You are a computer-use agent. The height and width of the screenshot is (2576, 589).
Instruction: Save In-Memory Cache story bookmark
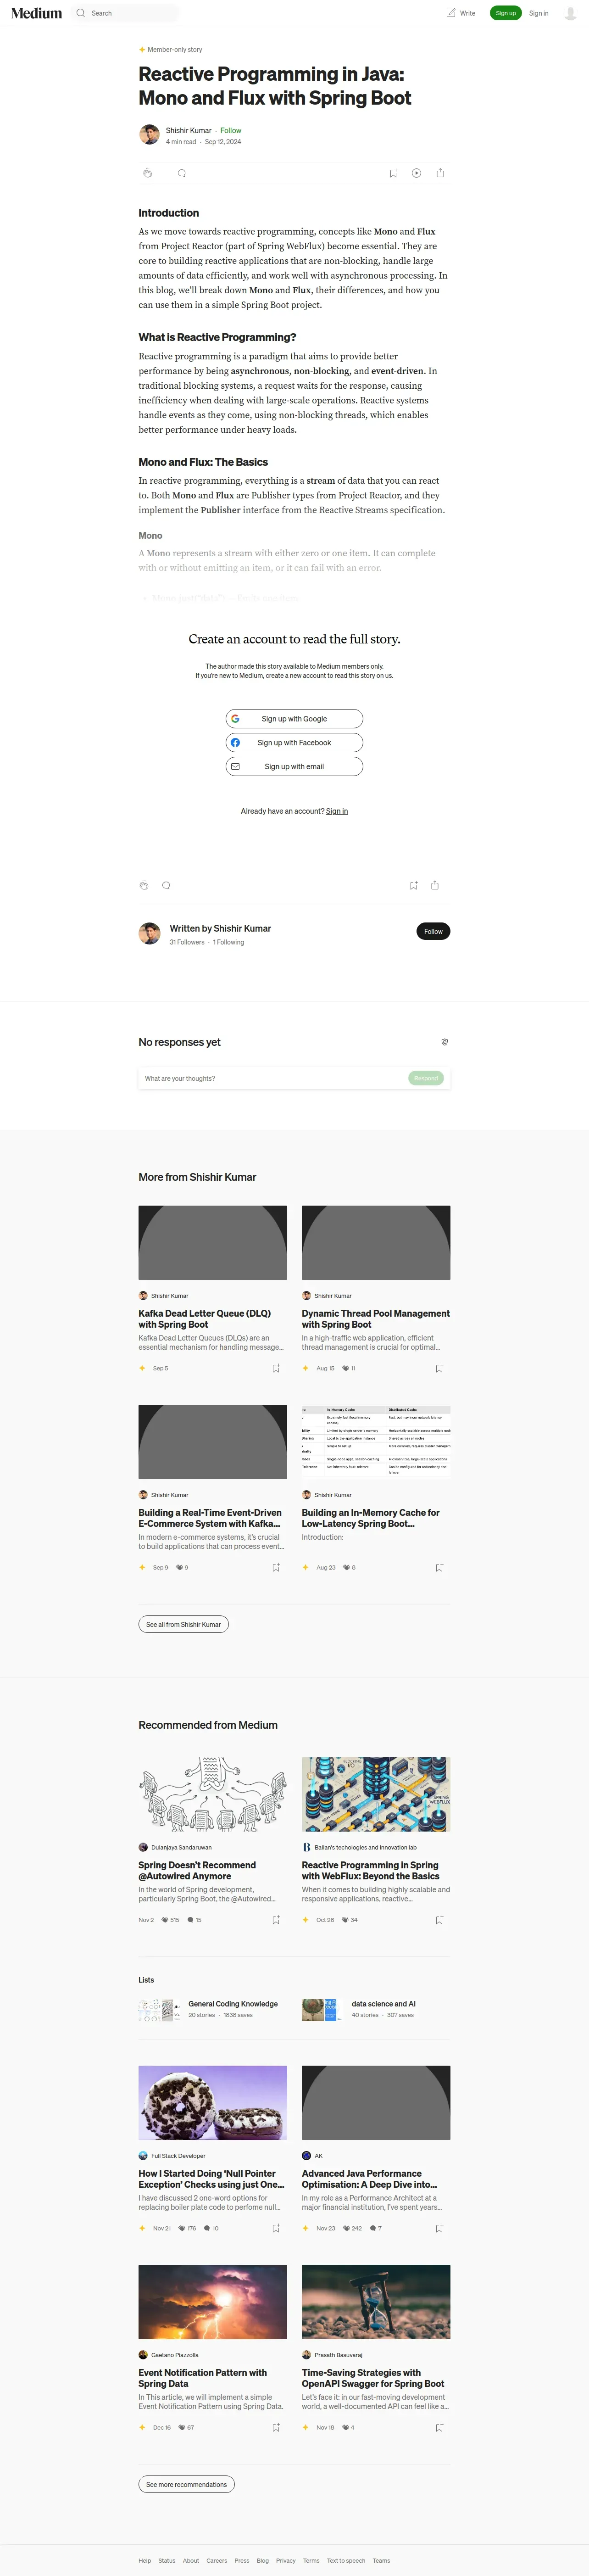click(x=439, y=1567)
